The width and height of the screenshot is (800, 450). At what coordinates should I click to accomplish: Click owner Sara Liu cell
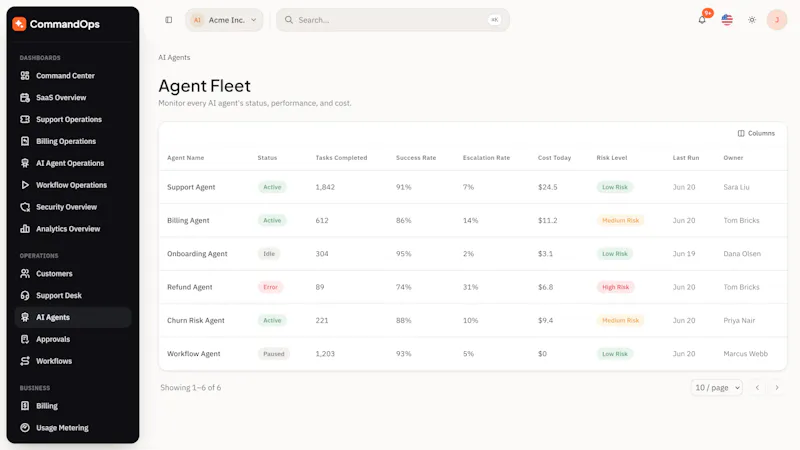736,187
